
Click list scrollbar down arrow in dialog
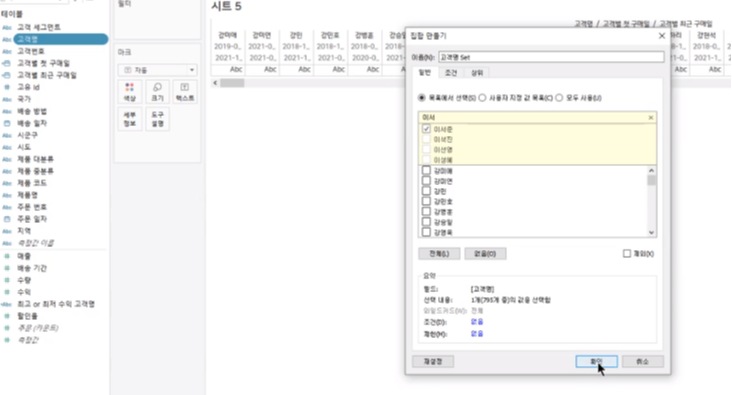click(651, 233)
